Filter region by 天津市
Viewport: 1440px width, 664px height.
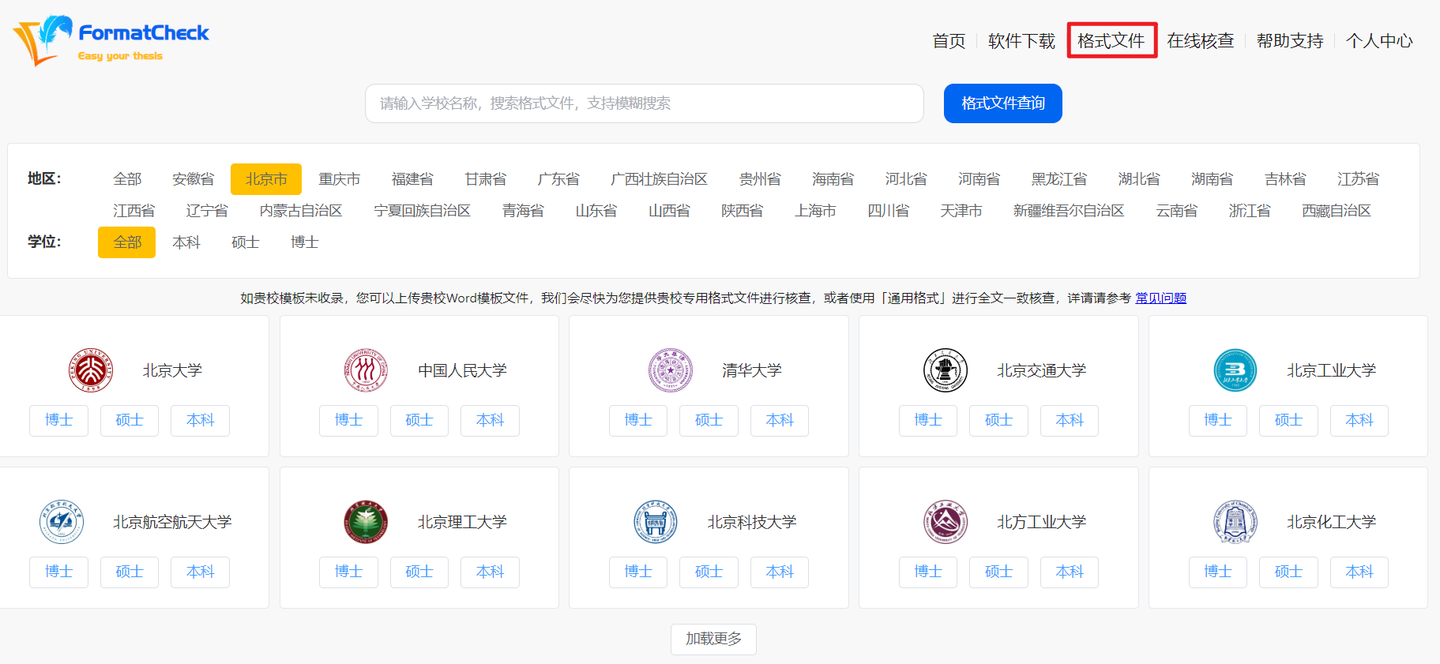coord(961,211)
